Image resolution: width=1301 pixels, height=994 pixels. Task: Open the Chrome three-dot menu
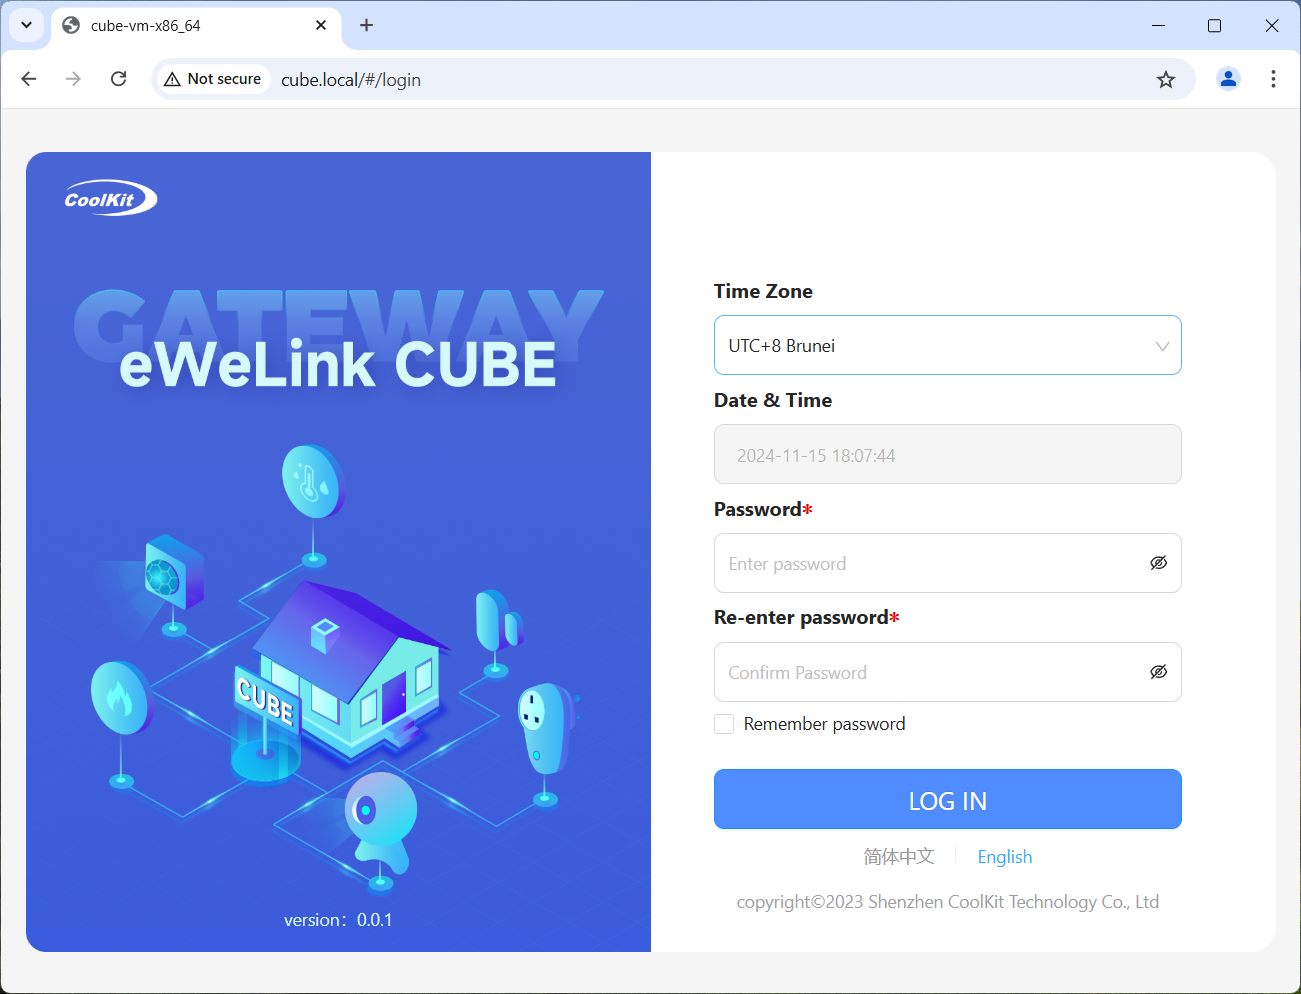click(x=1273, y=79)
